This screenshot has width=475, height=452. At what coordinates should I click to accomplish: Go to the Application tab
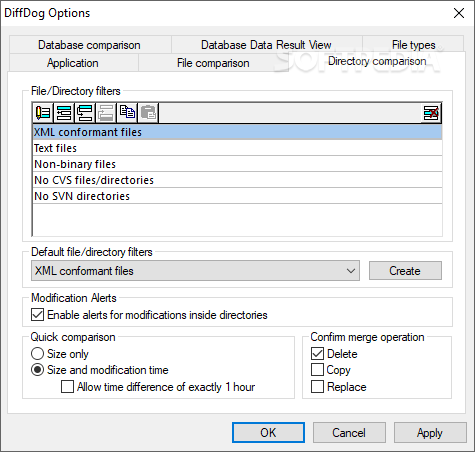point(73,63)
